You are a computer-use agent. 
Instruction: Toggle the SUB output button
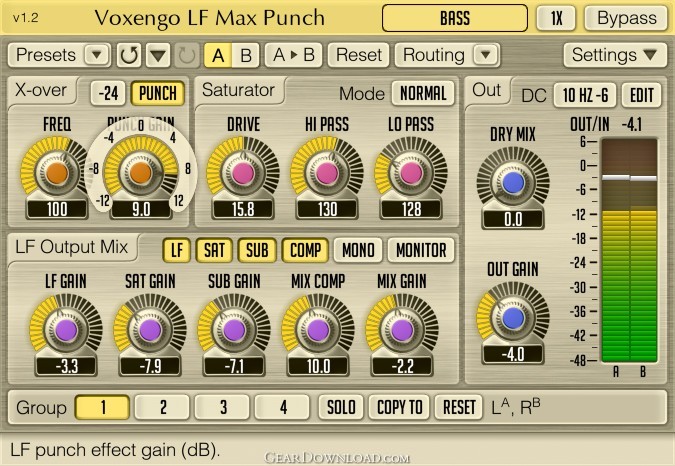(257, 250)
